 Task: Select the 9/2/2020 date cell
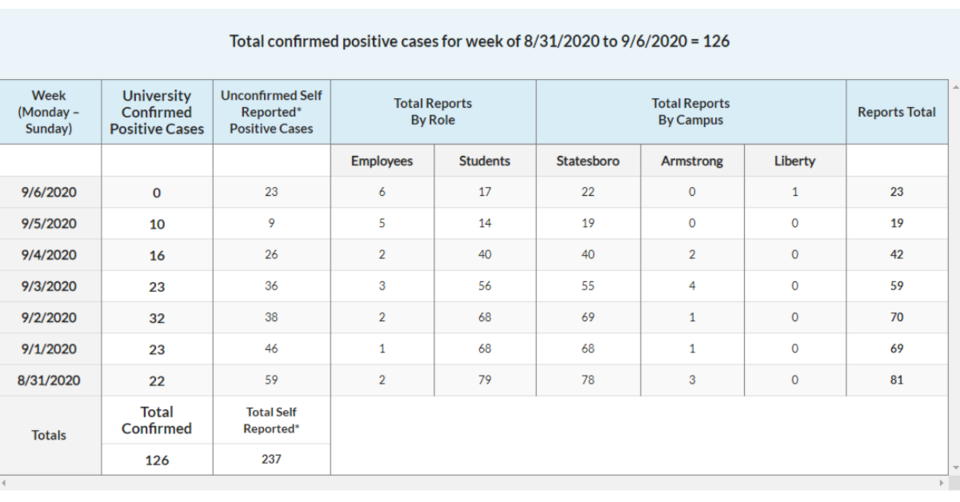(x=49, y=318)
